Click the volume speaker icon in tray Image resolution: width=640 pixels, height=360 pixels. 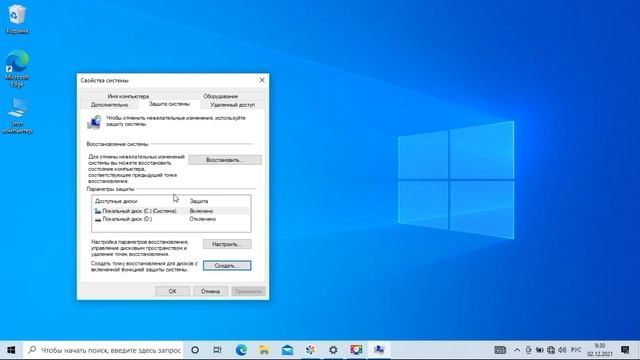point(562,350)
